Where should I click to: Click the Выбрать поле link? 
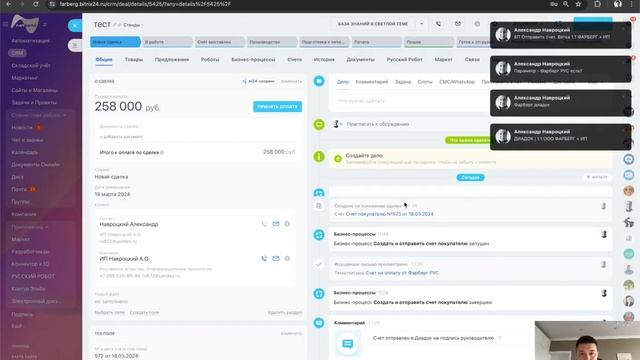click(109, 313)
